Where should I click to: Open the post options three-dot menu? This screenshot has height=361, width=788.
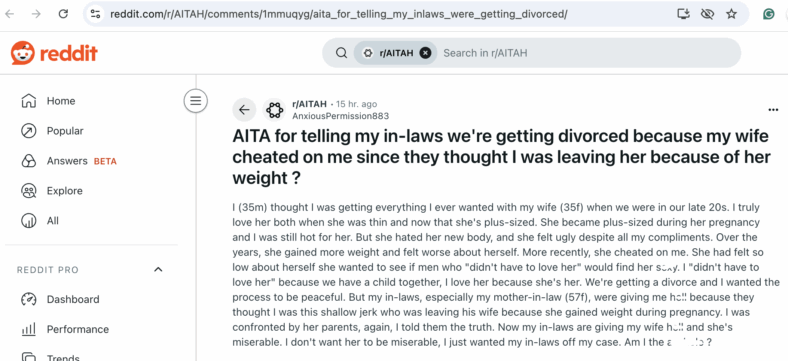(773, 110)
